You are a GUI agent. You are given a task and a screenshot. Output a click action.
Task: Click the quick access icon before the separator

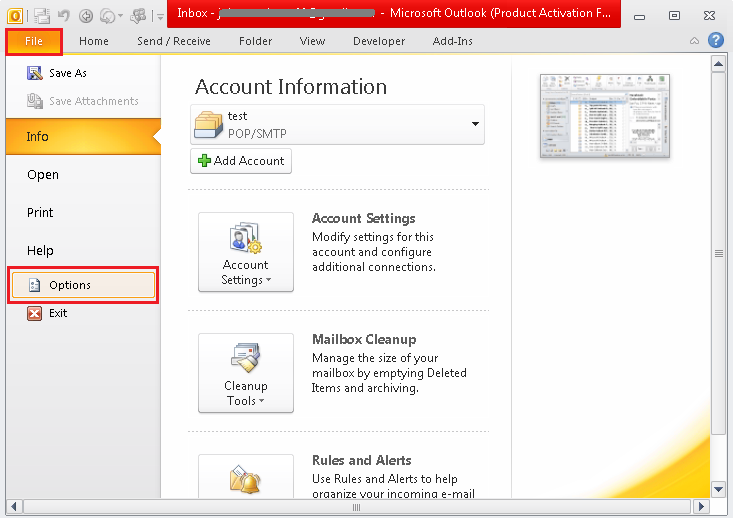[138, 16]
